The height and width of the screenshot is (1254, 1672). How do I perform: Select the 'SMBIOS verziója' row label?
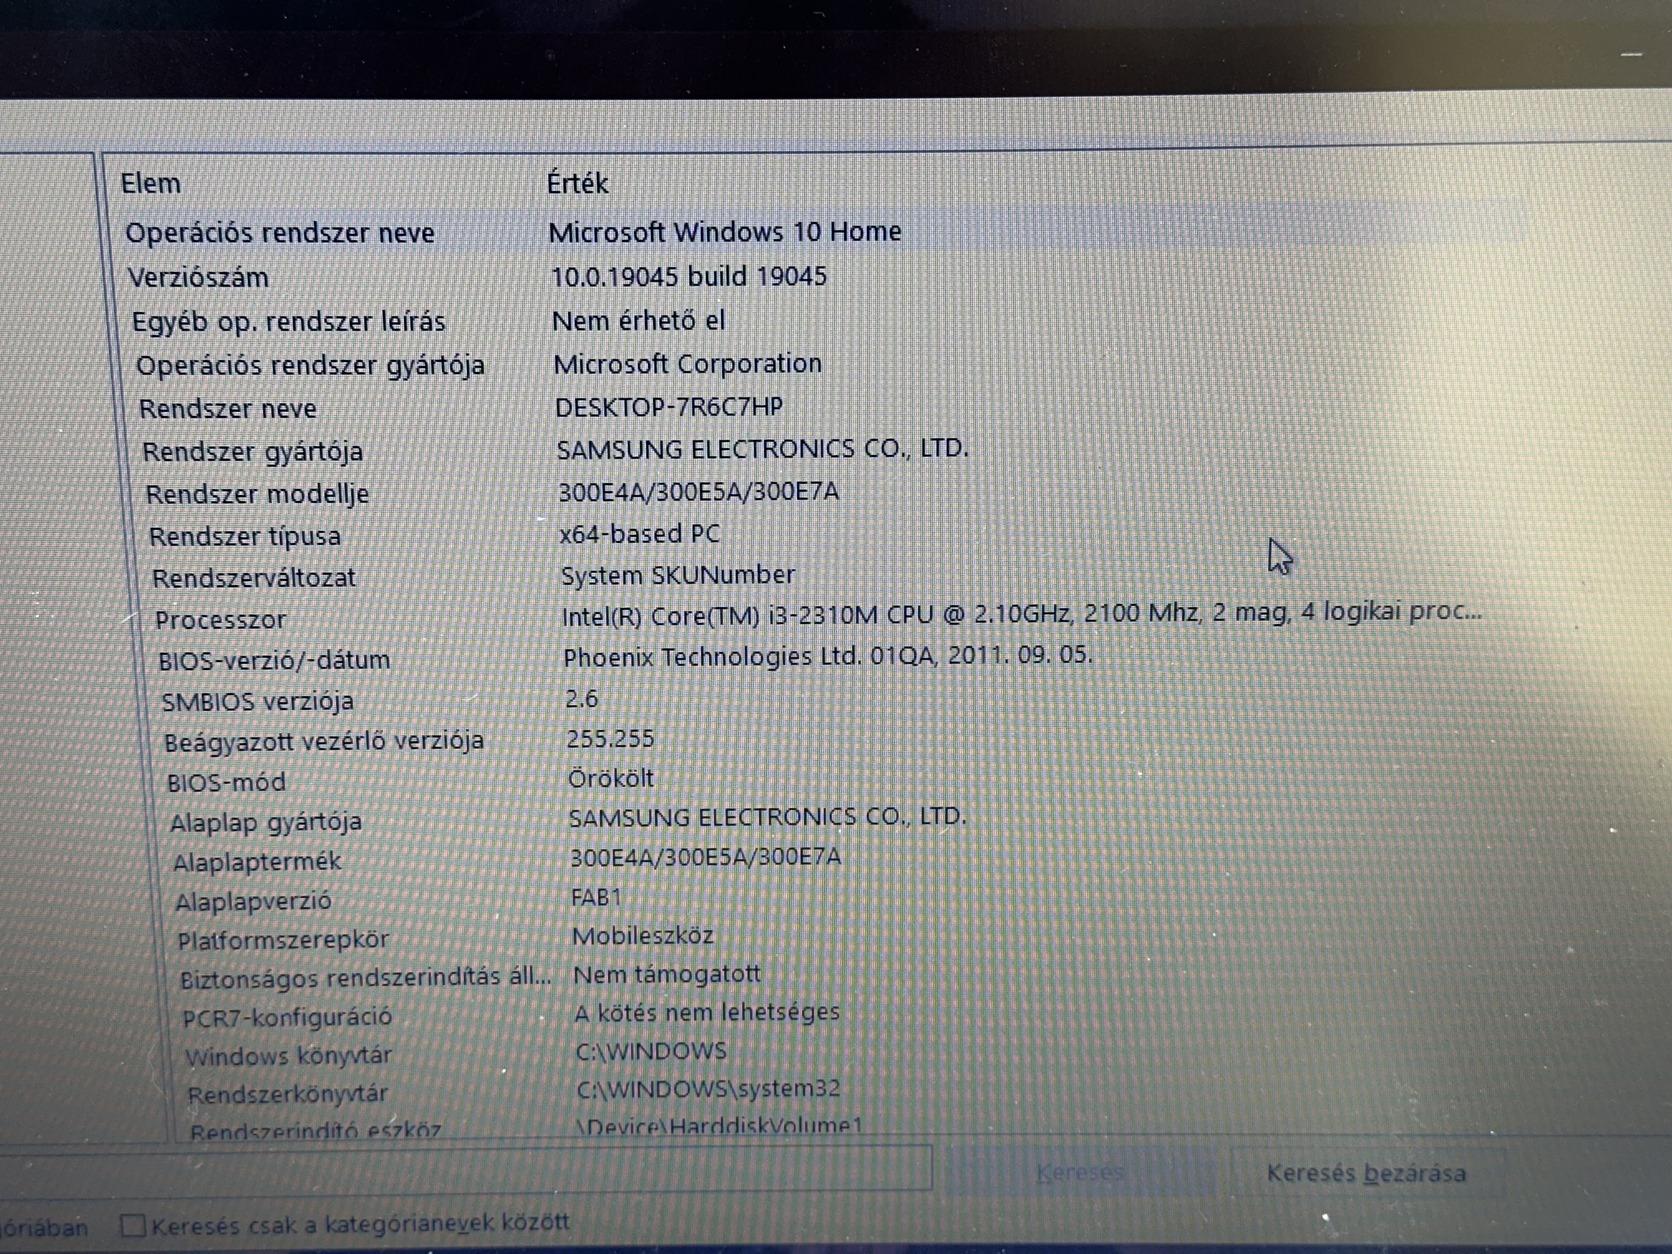(258, 702)
